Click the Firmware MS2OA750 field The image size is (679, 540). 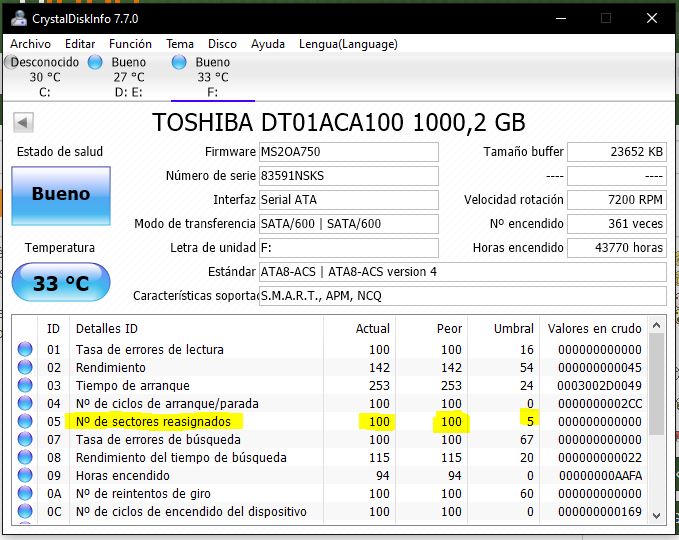pos(347,152)
